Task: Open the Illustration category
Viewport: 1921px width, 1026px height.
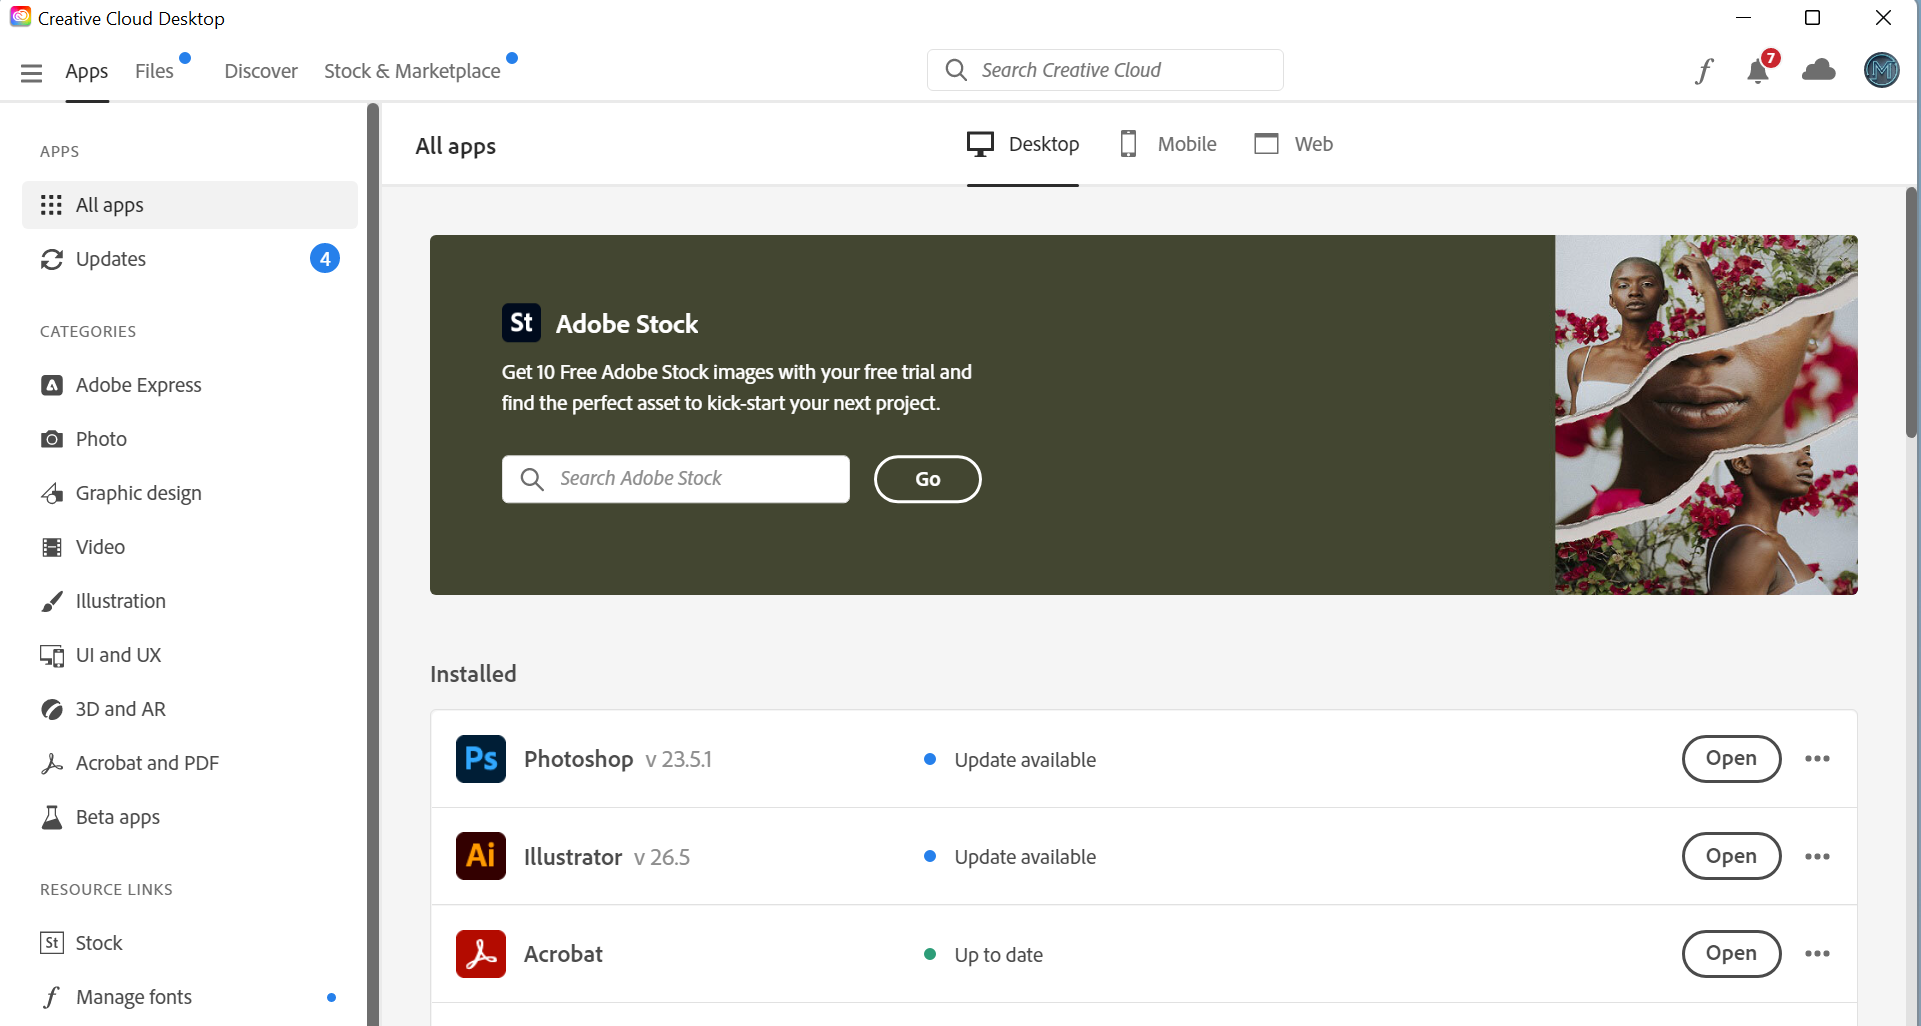Action: coord(121,600)
